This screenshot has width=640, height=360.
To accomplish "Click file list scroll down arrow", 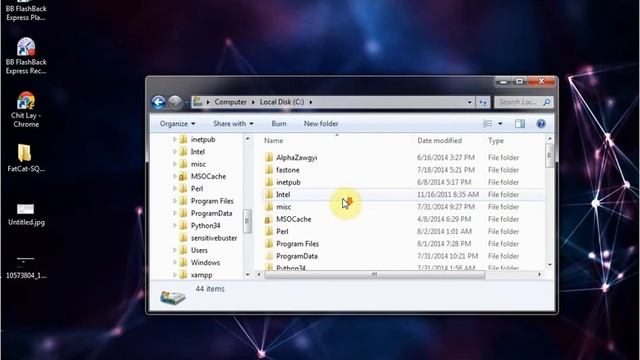I will (549, 265).
